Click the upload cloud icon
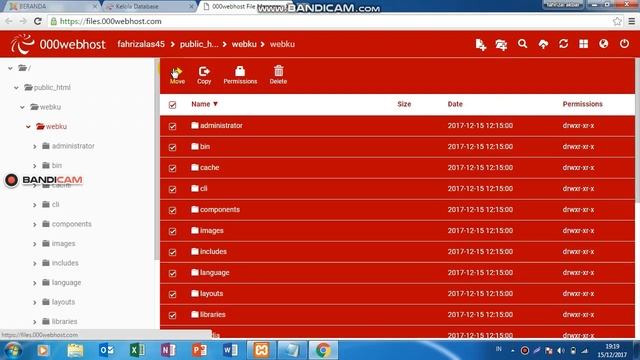 click(x=543, y=44)
